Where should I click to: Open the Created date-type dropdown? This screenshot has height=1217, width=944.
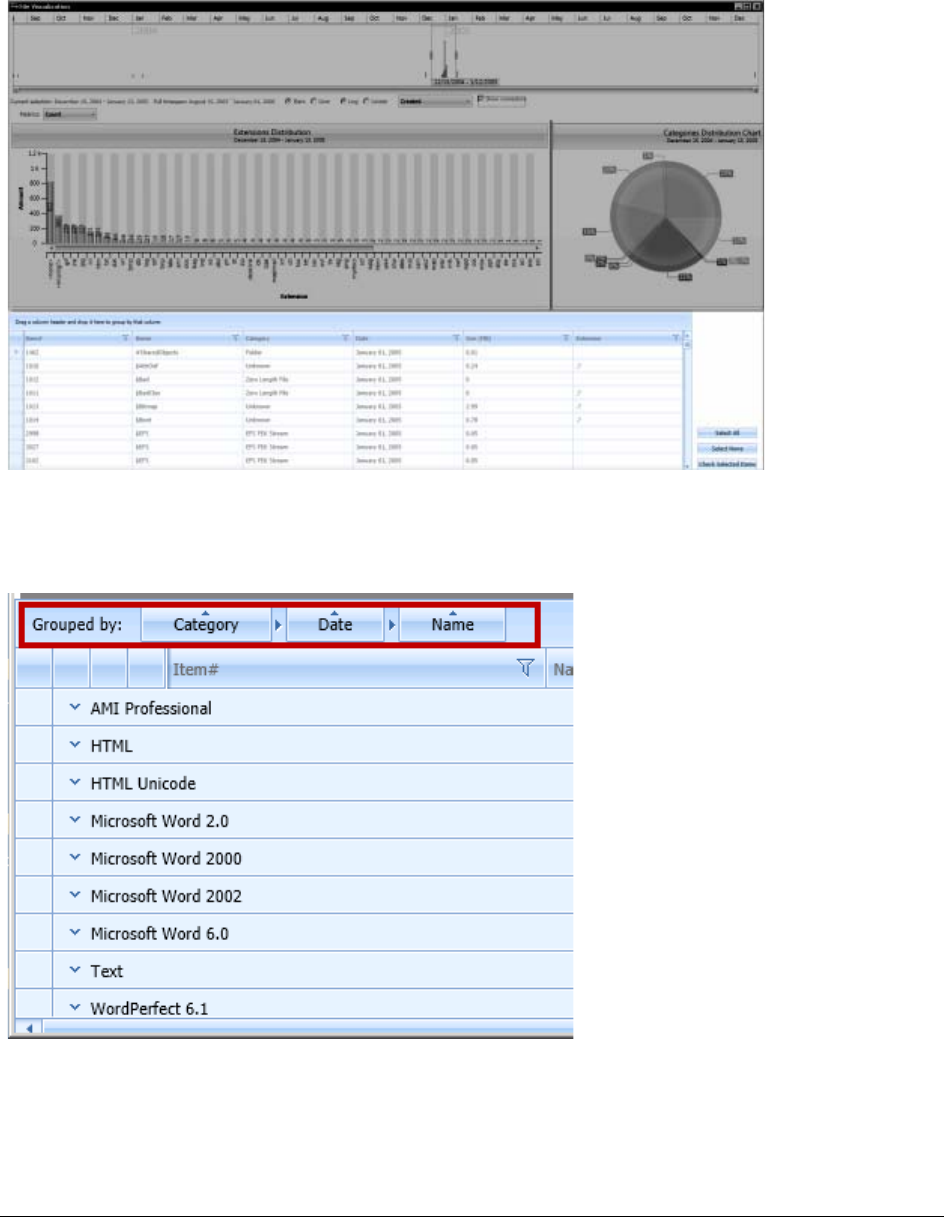coord(435,101)
